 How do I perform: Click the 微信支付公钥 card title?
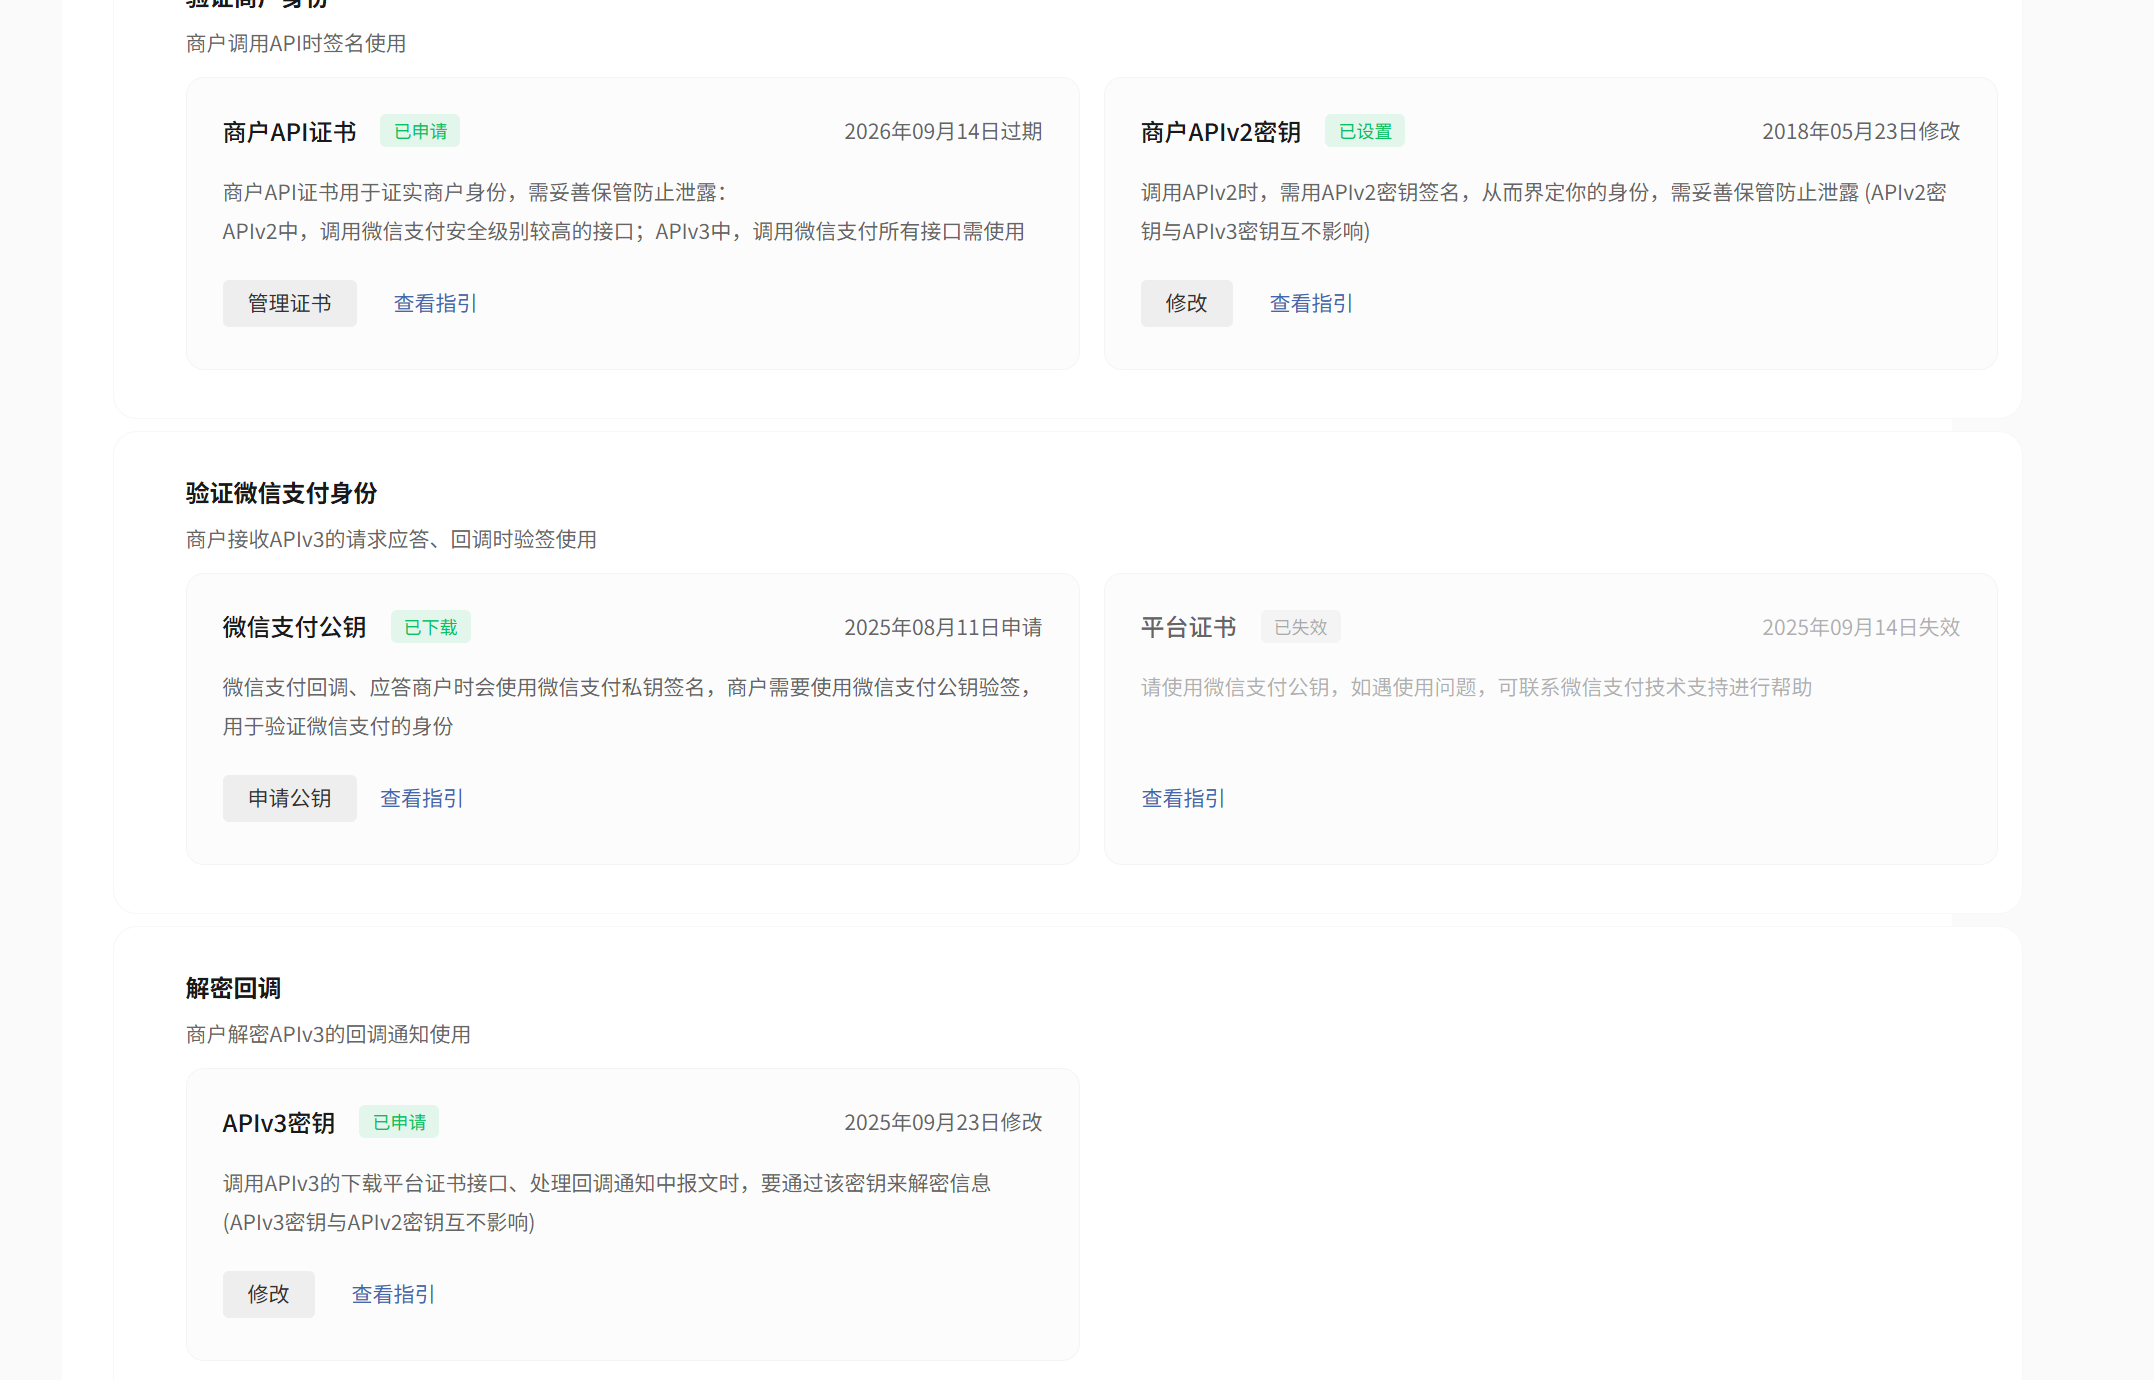click(294, 627)
